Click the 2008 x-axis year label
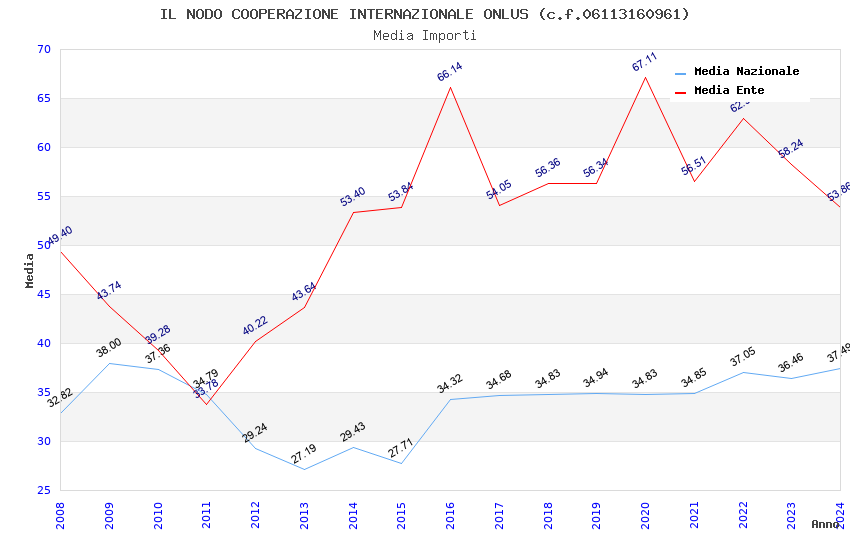The height and width of the screenshot is (550, 850). tap(60, 515)
